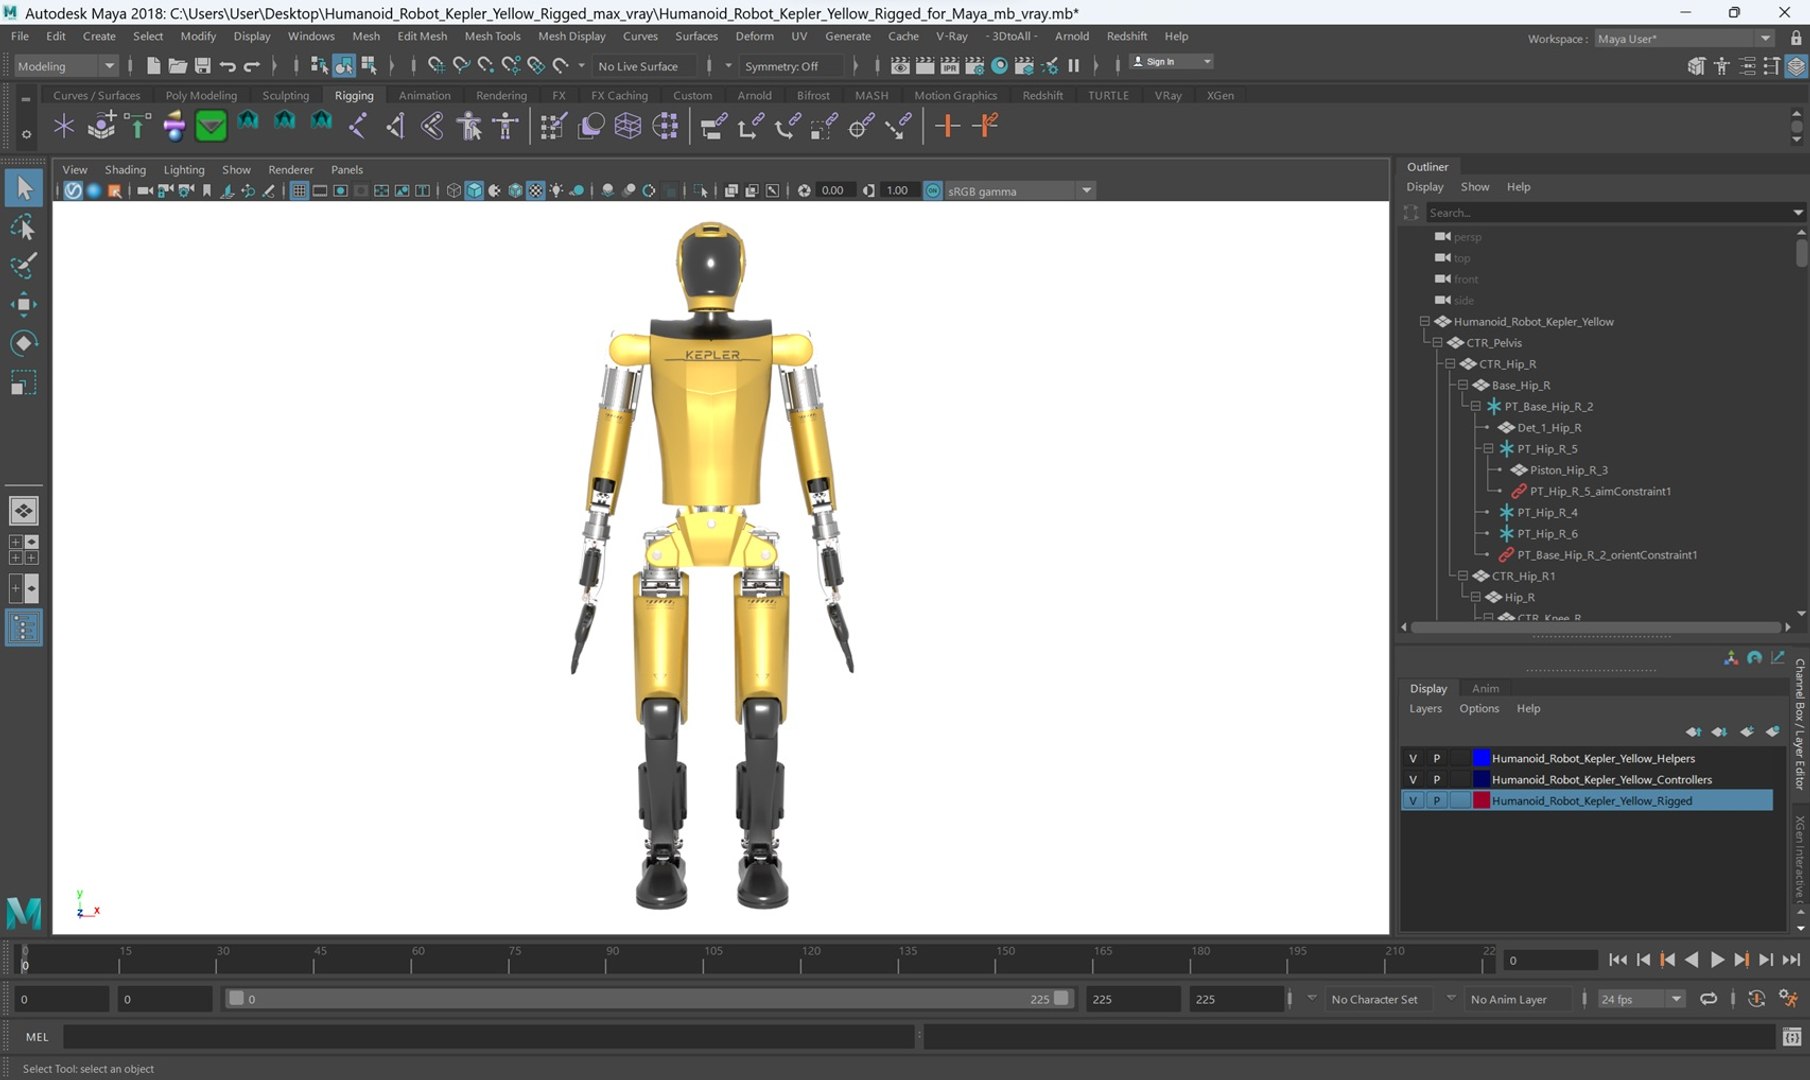Click the playback range slider bar
The height and width of the screenshot is (1080, 1810).
pos(649,998)
